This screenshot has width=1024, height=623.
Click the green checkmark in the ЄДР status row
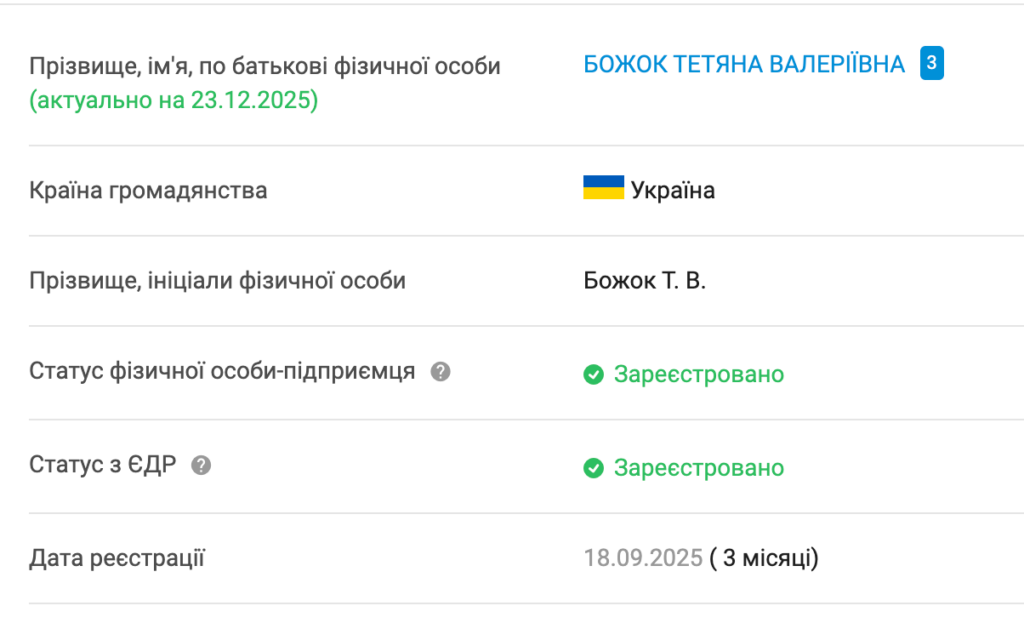[594, 468]
